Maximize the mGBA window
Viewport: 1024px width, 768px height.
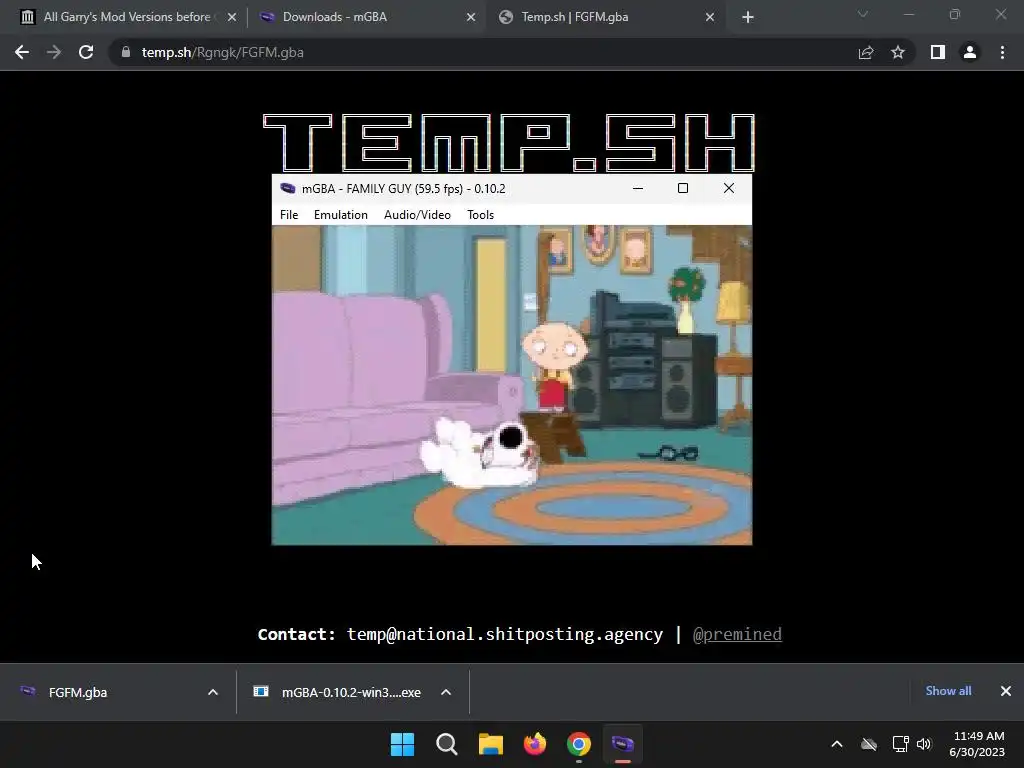tap(683, 189)
